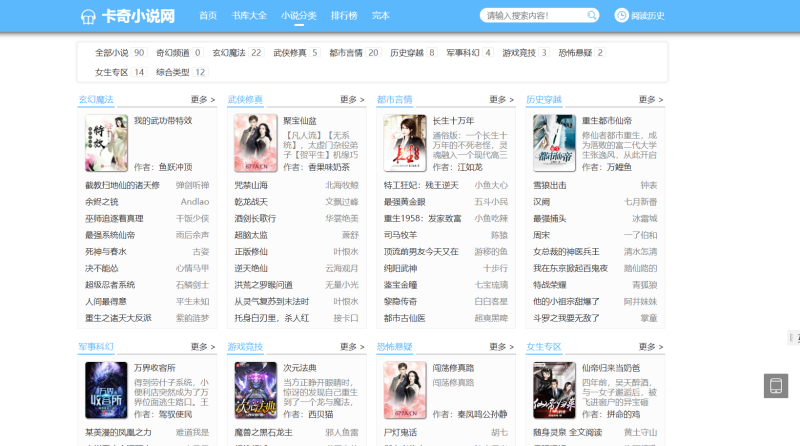Filter by 奇幻频道 category
The image size is (800, 446).
[x=172, y=53]
